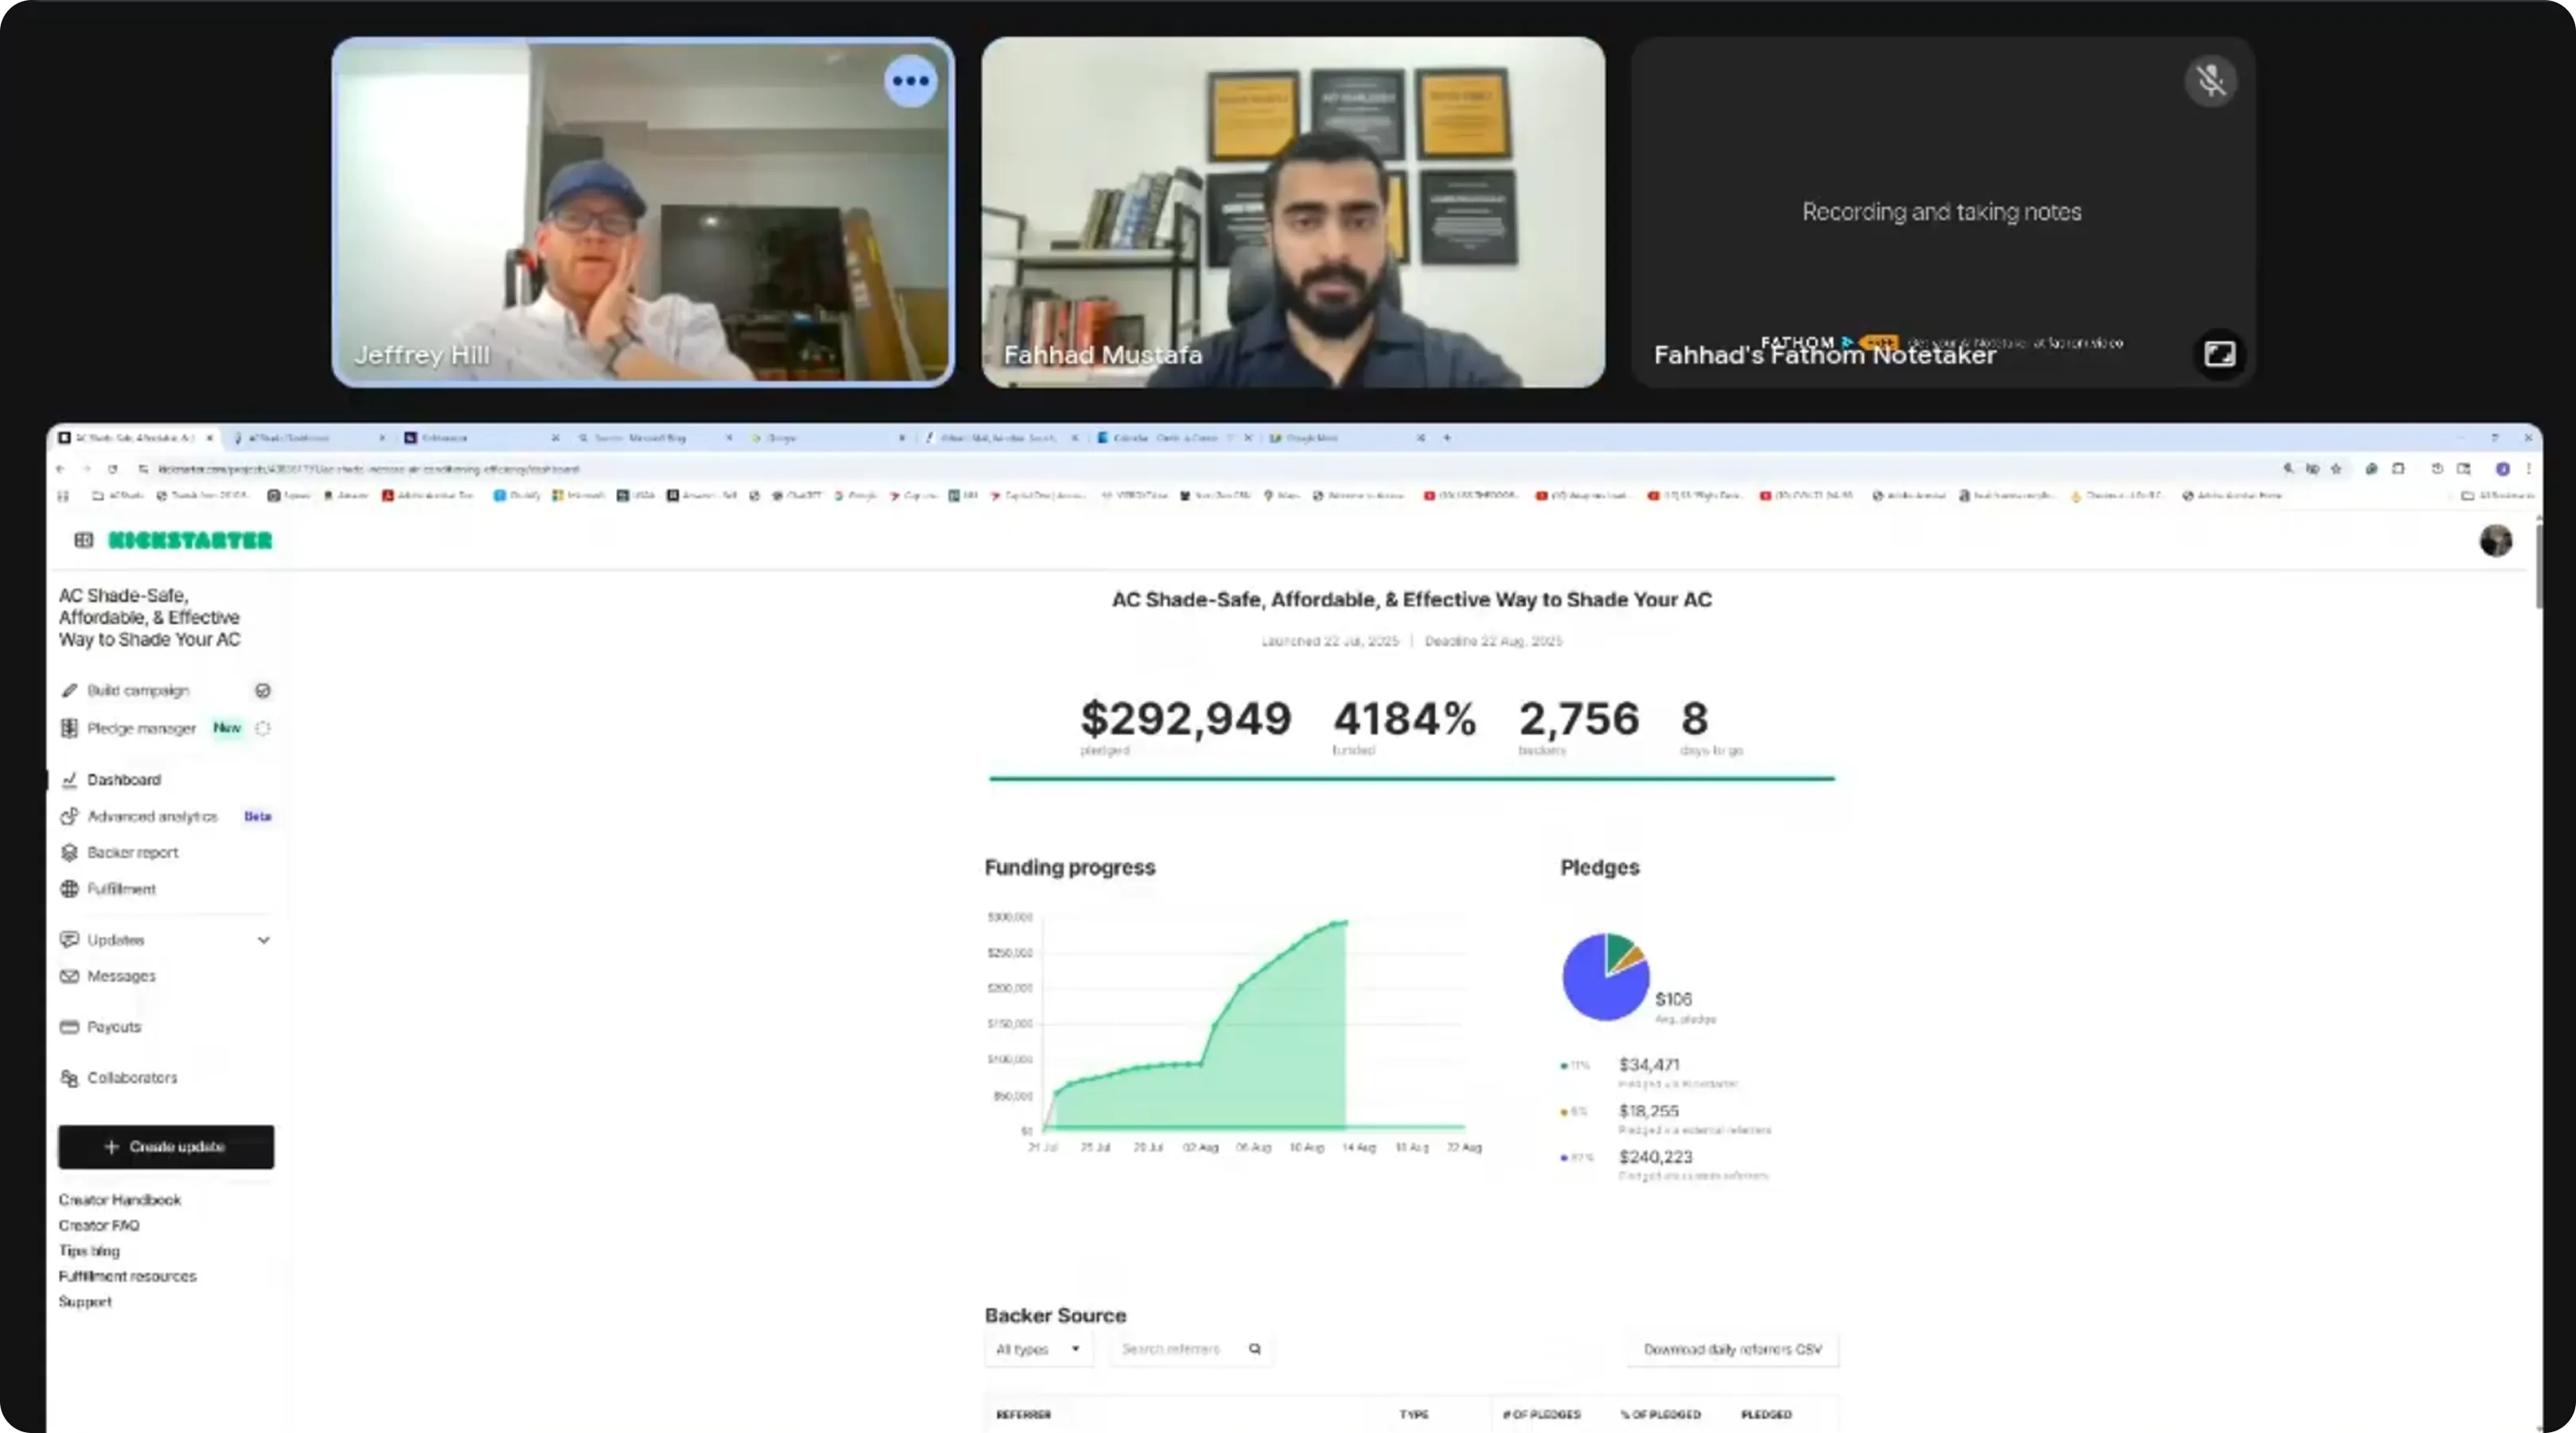This screenshot has width=2576, height=1433.
Task: Open Collaborators in the sidebar
Action: tap(132, 1078)
